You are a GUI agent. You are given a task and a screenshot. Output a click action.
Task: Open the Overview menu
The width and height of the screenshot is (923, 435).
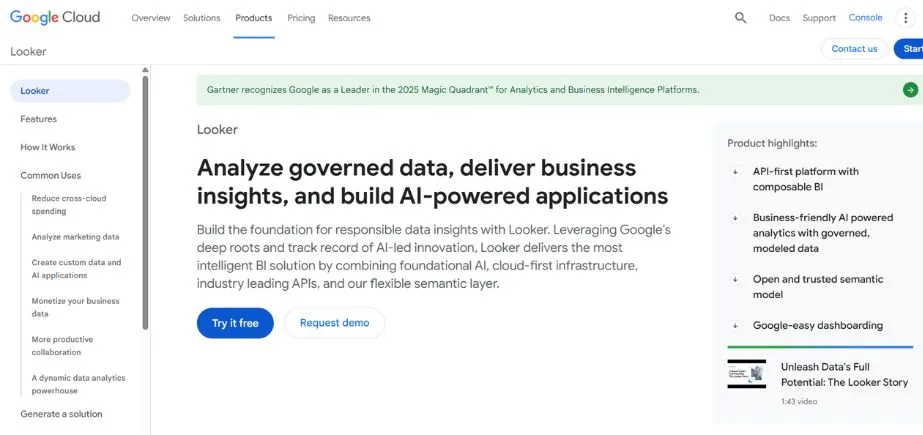click(x=151, y=18)
